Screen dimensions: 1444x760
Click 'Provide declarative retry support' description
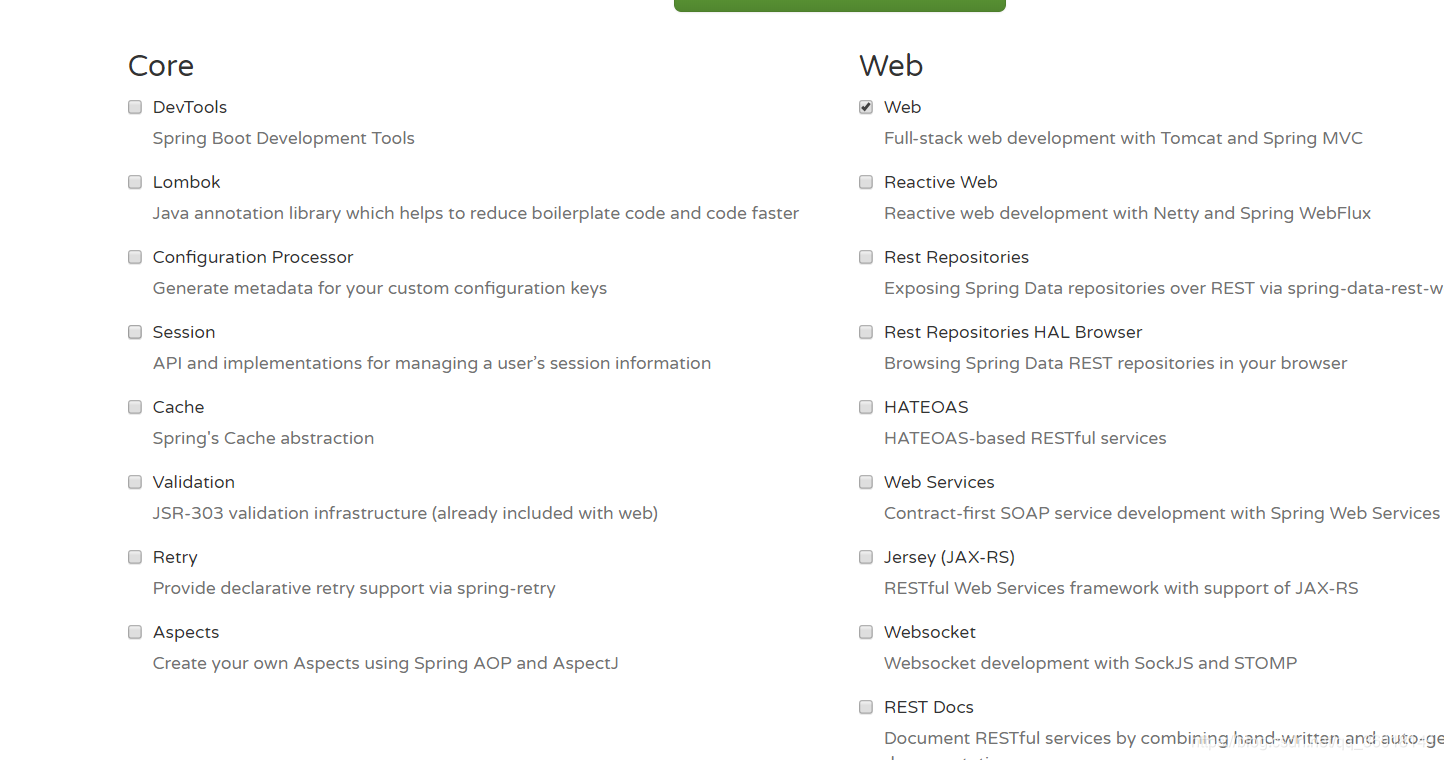354,588
